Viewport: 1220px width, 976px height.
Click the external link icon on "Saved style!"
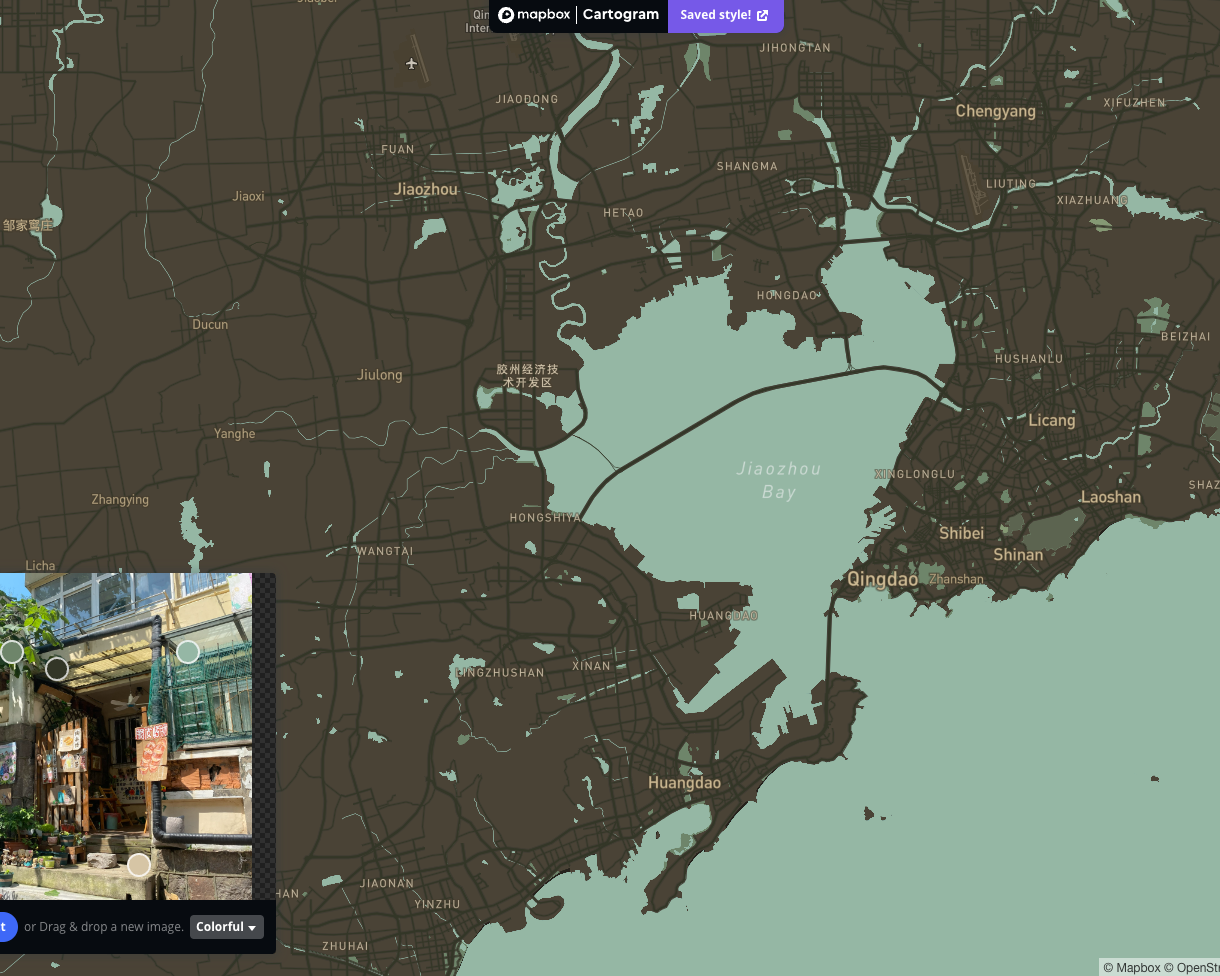tap(762, 15)
